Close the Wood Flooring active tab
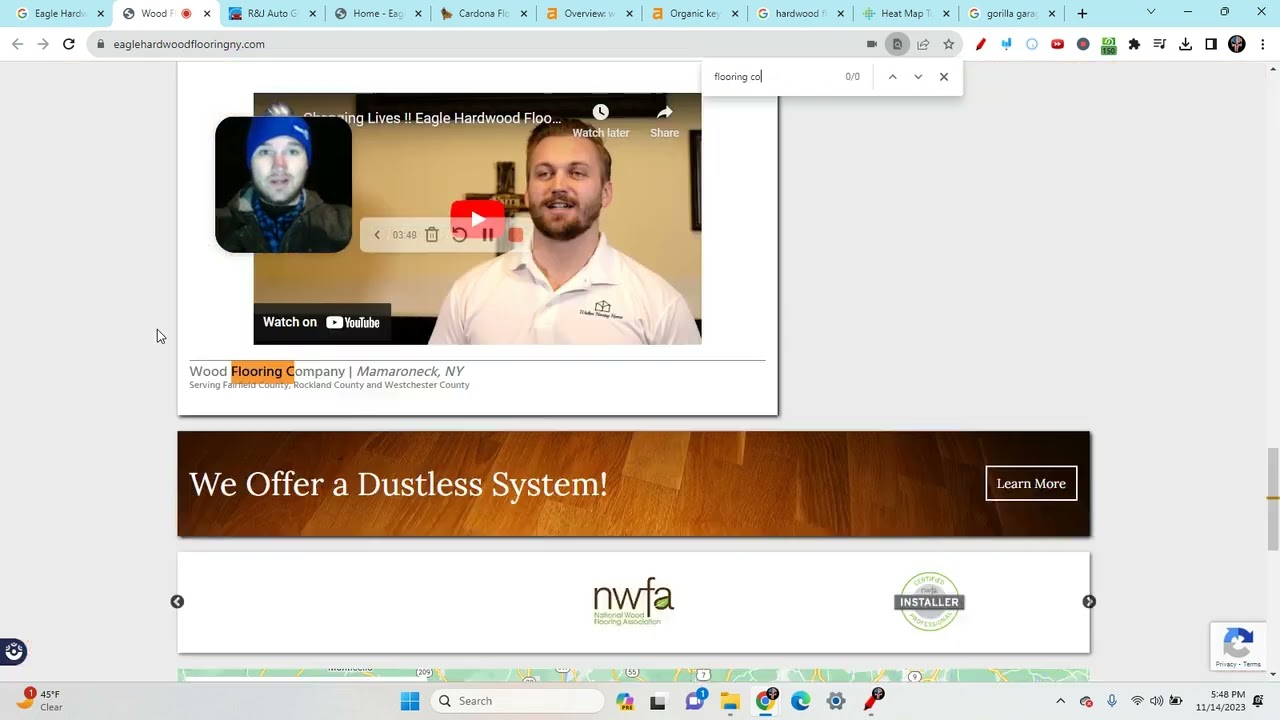The image size is (1280, 720). (x=207, y=14)
